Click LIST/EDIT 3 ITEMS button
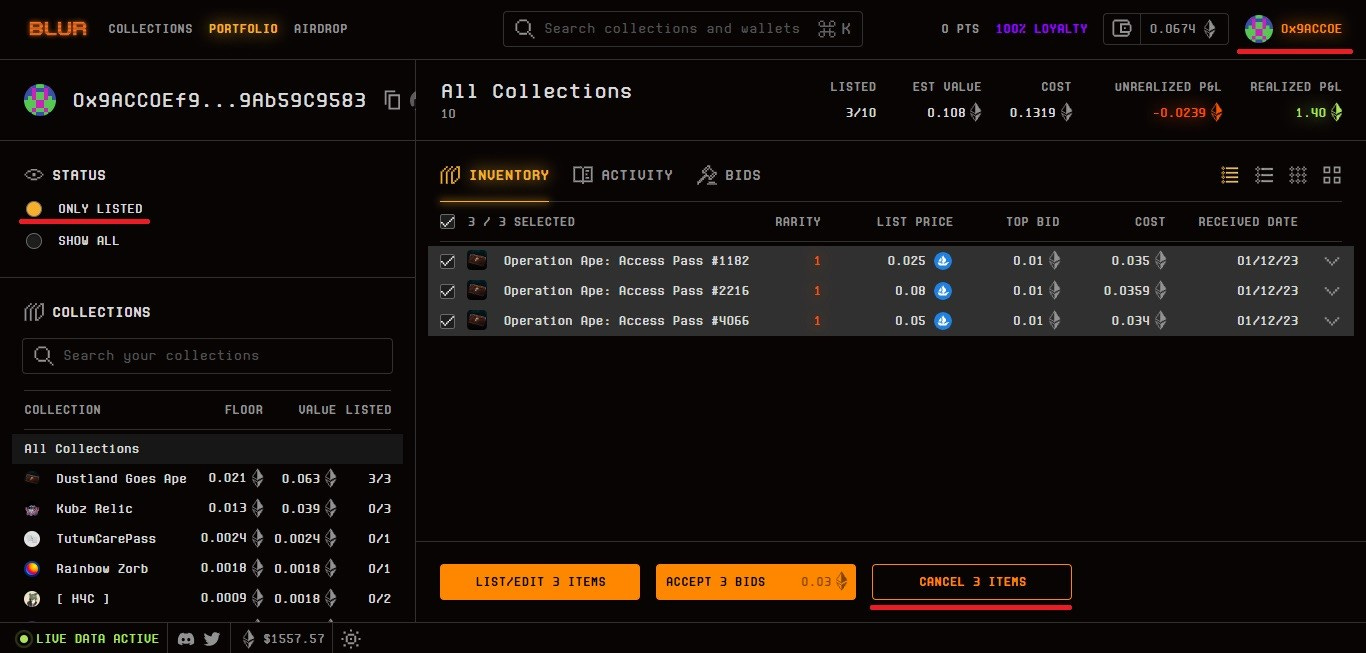Screen dimensions: 1366x653 tap(540, 582)
